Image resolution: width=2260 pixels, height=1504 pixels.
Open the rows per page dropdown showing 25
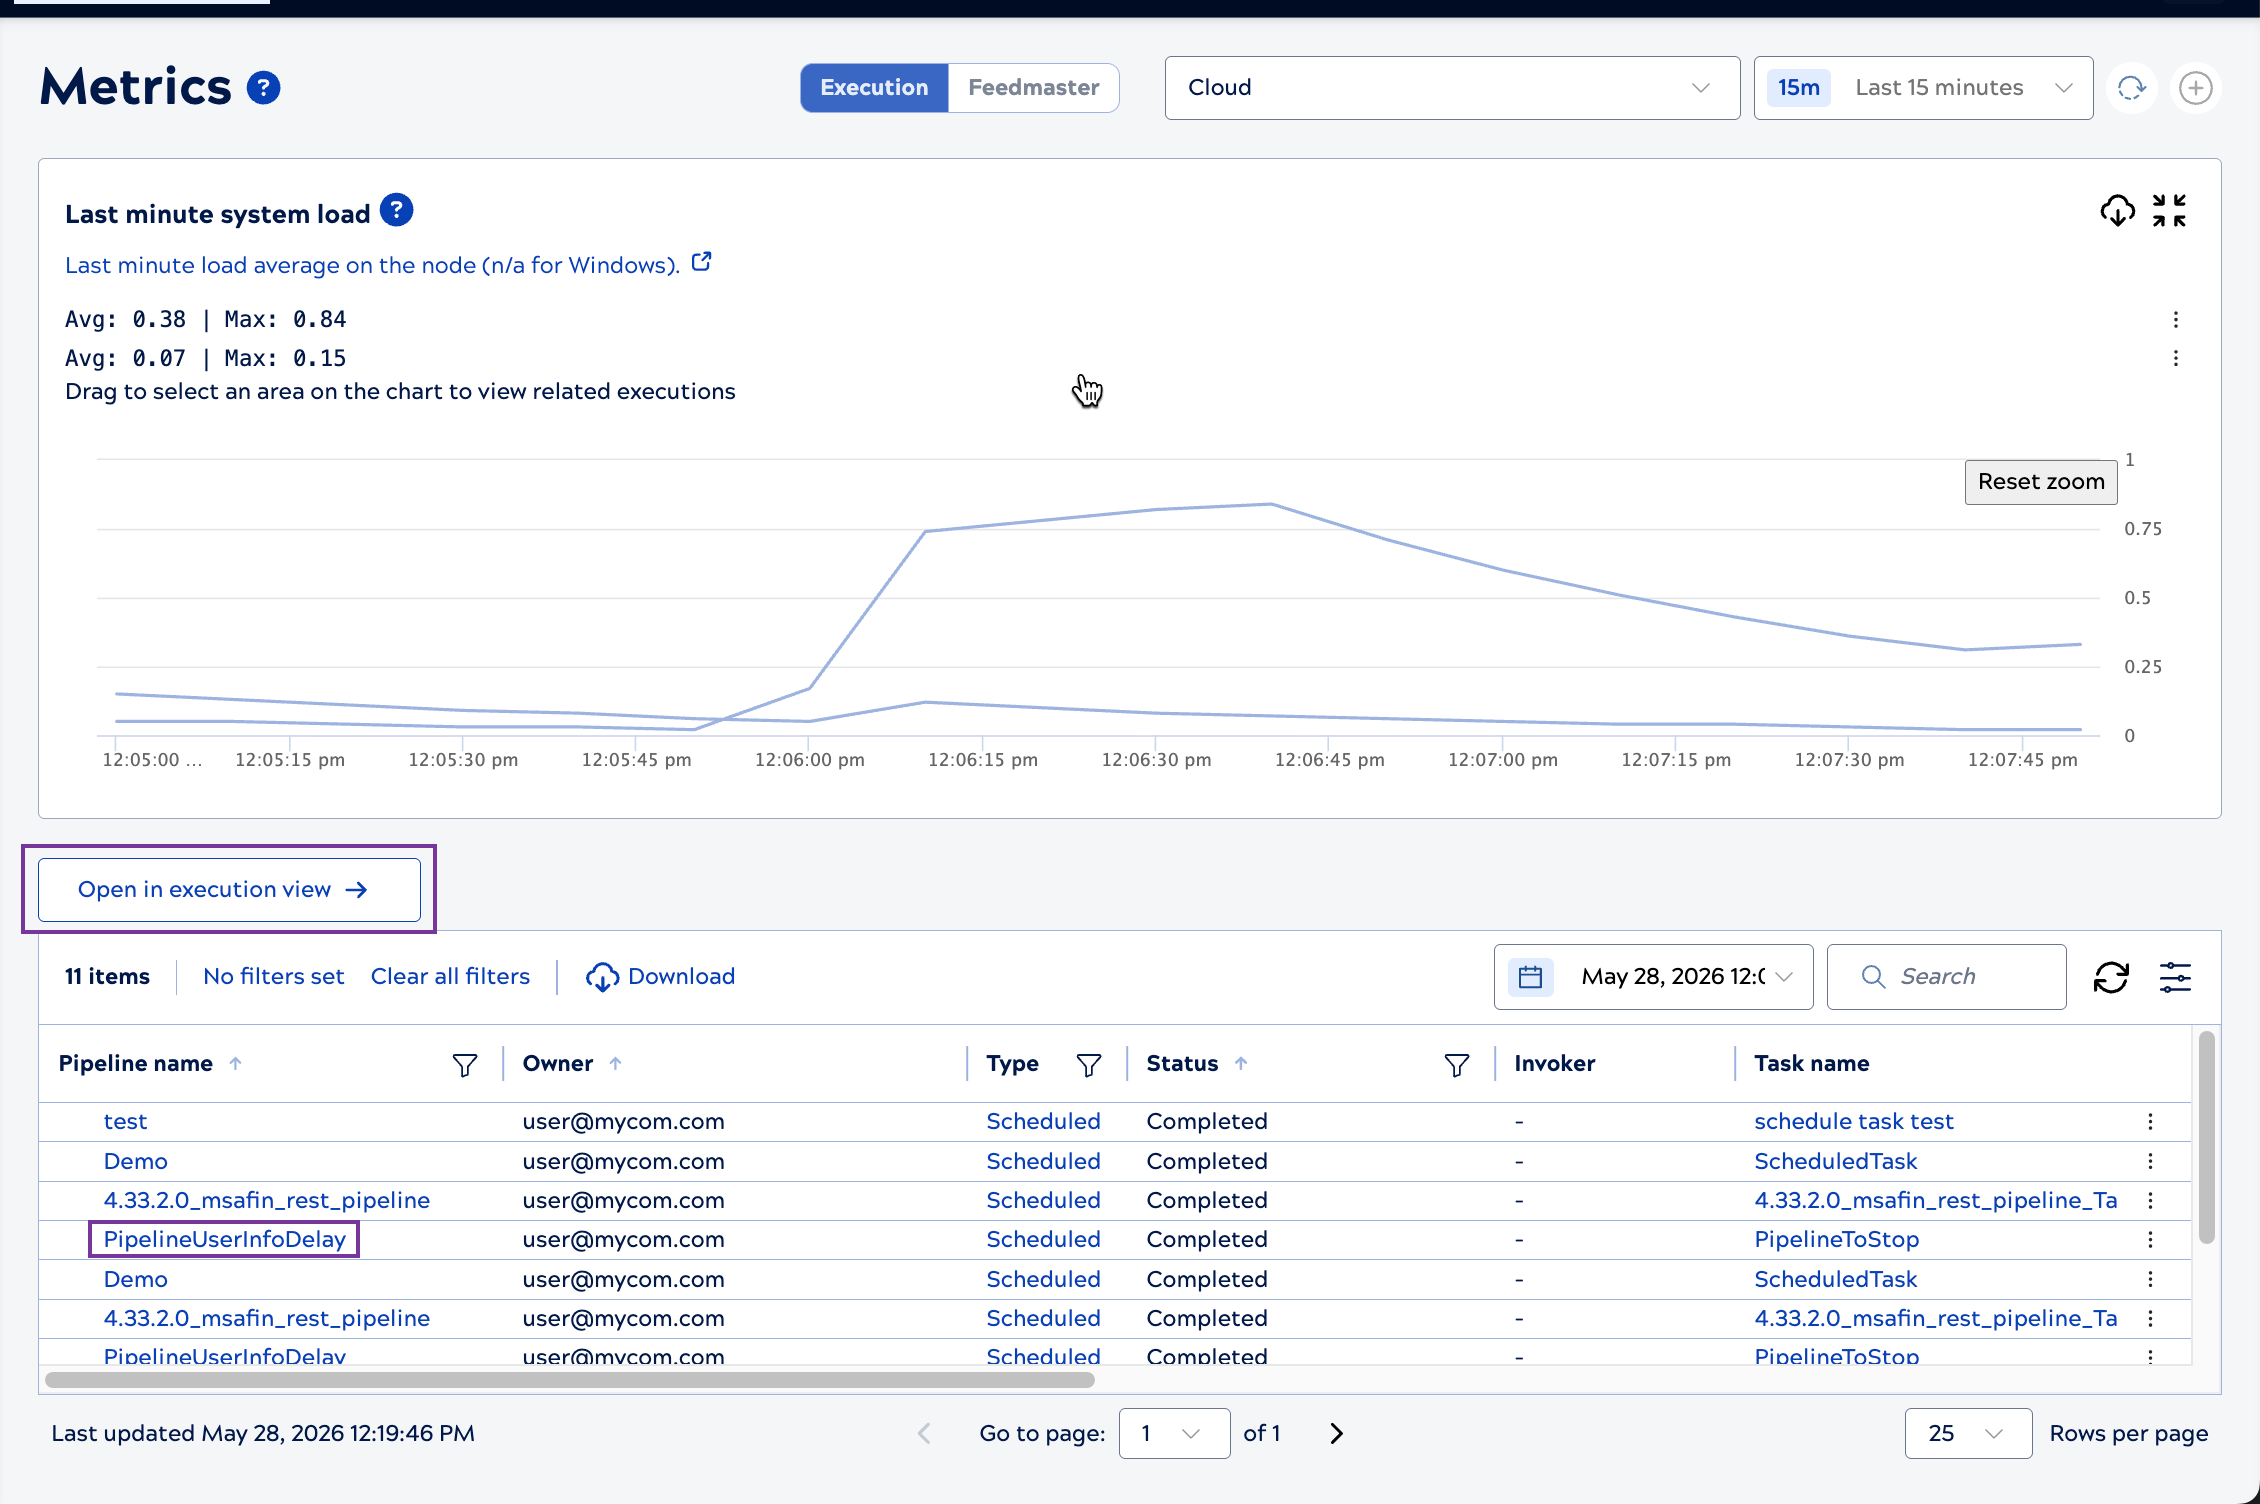coord(1968,1433)
